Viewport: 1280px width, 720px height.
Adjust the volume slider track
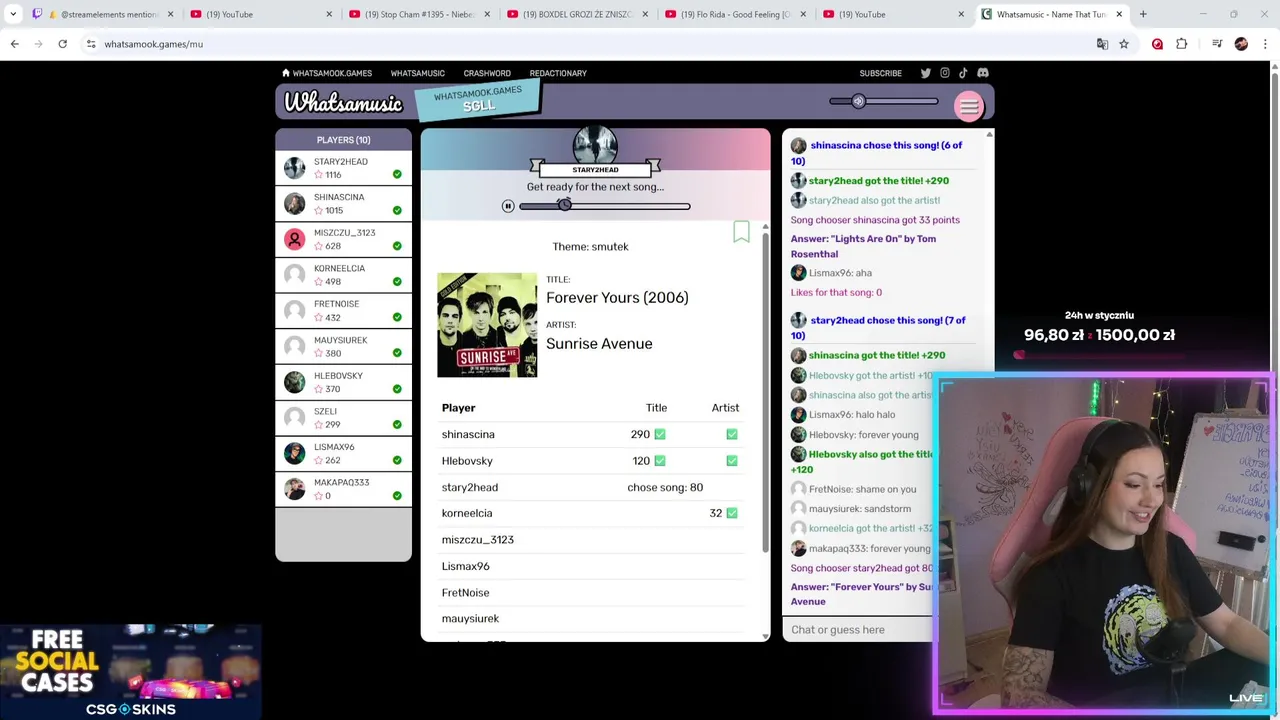(x=884, y=101)
